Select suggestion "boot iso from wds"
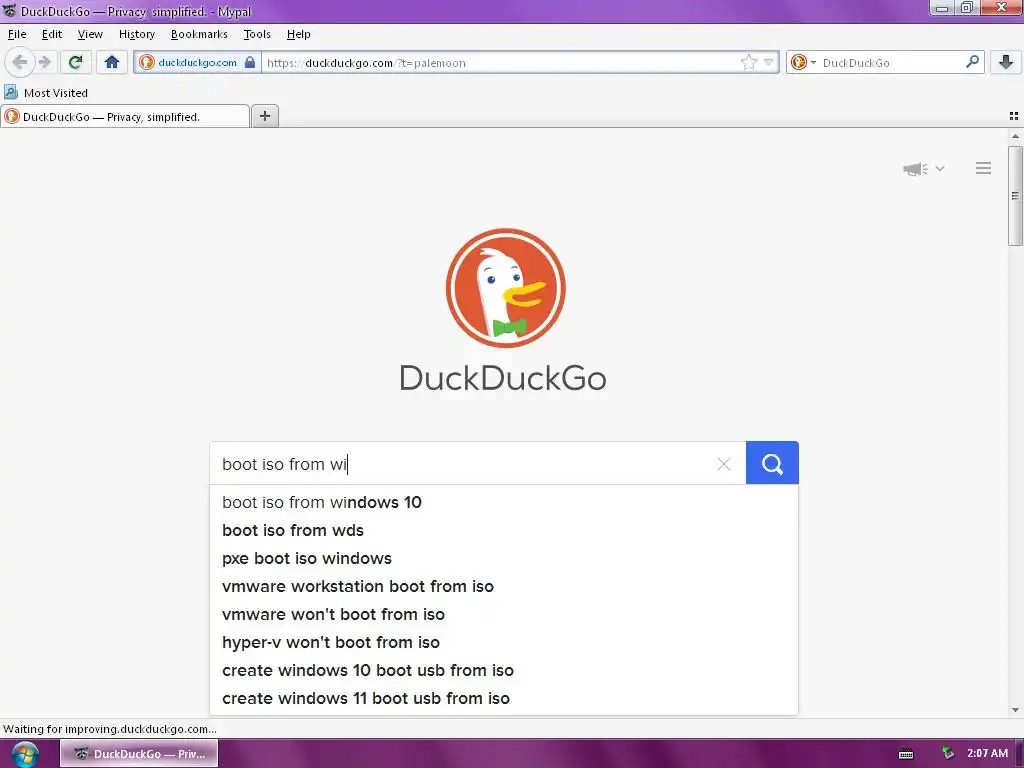The width and height of the screenshot is (1024, 768). click(x=504, y=530)
